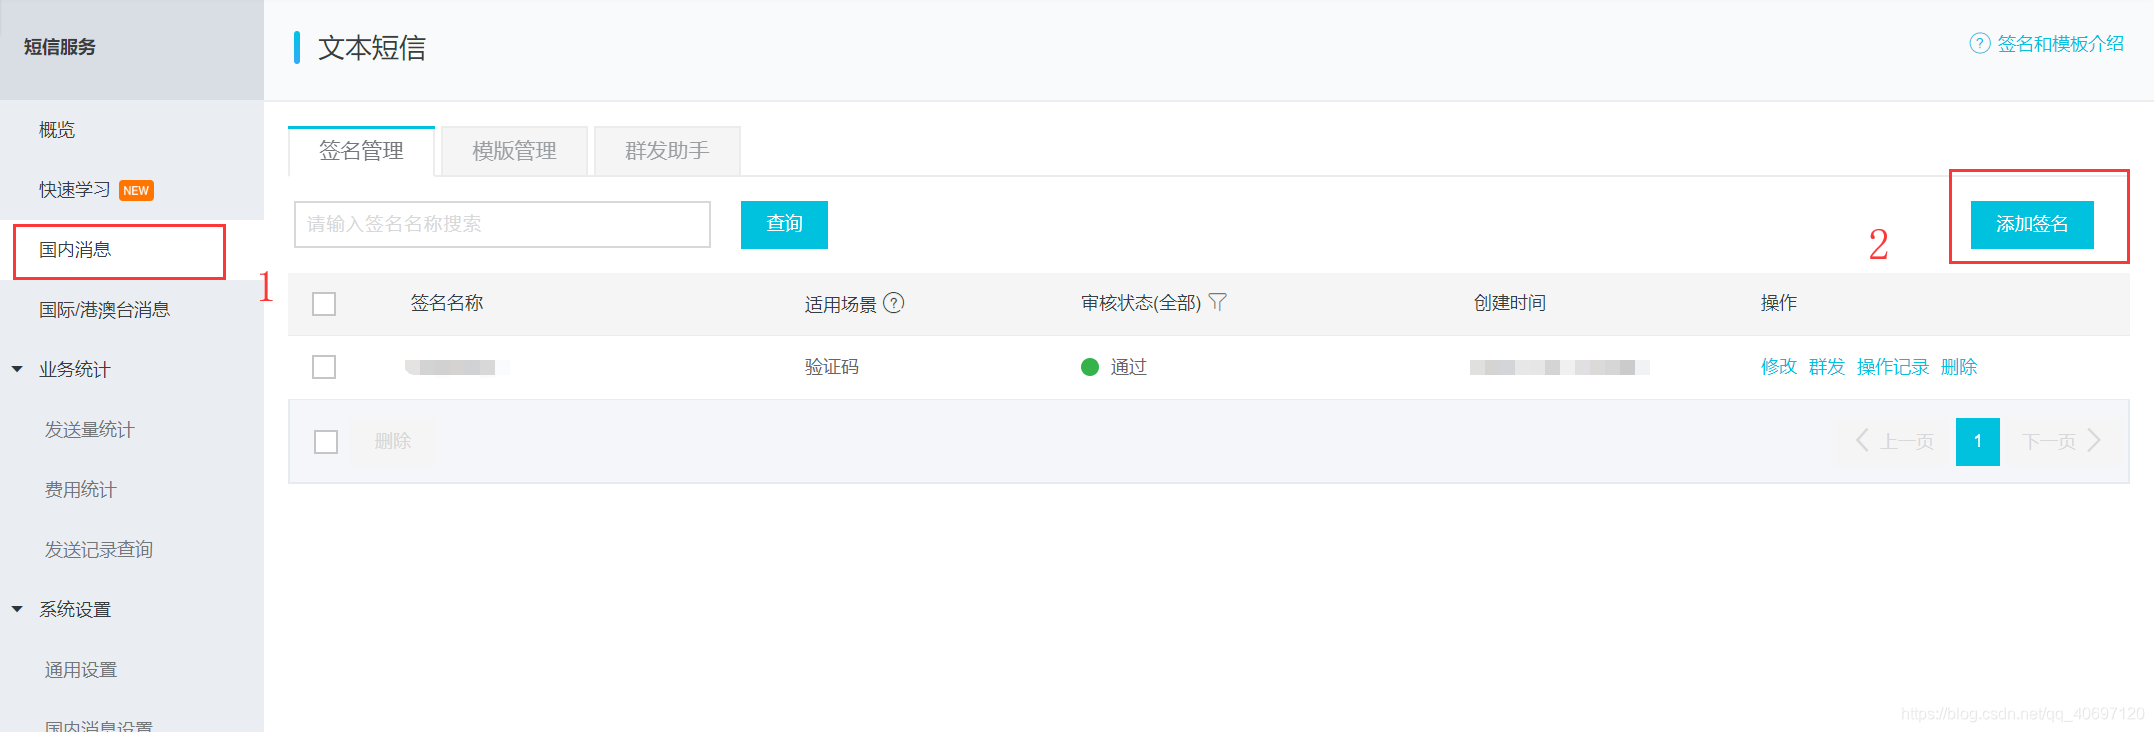Open 操作记录 for the signature row

tap(1893, 367)
